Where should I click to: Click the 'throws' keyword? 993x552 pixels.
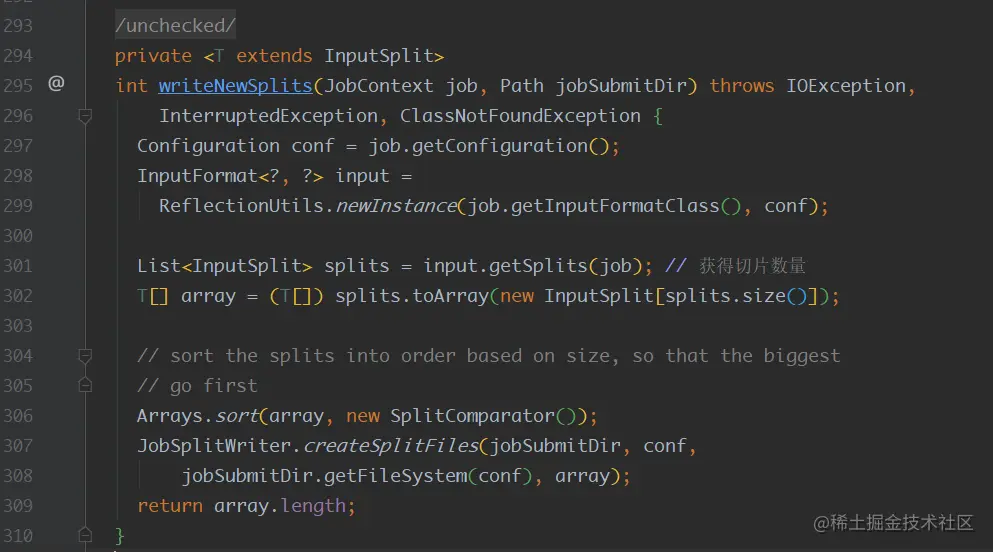pos(742,85)
